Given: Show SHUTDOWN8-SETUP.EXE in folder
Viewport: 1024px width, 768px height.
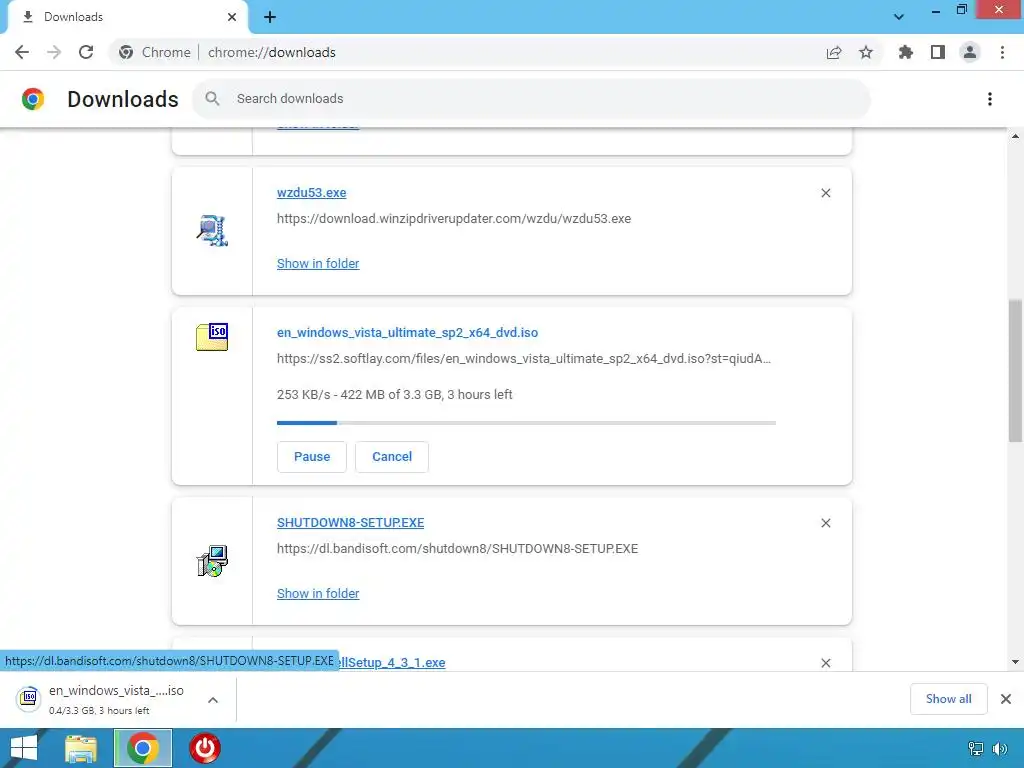Looking at the screenshot, I should tap(318, 594).
